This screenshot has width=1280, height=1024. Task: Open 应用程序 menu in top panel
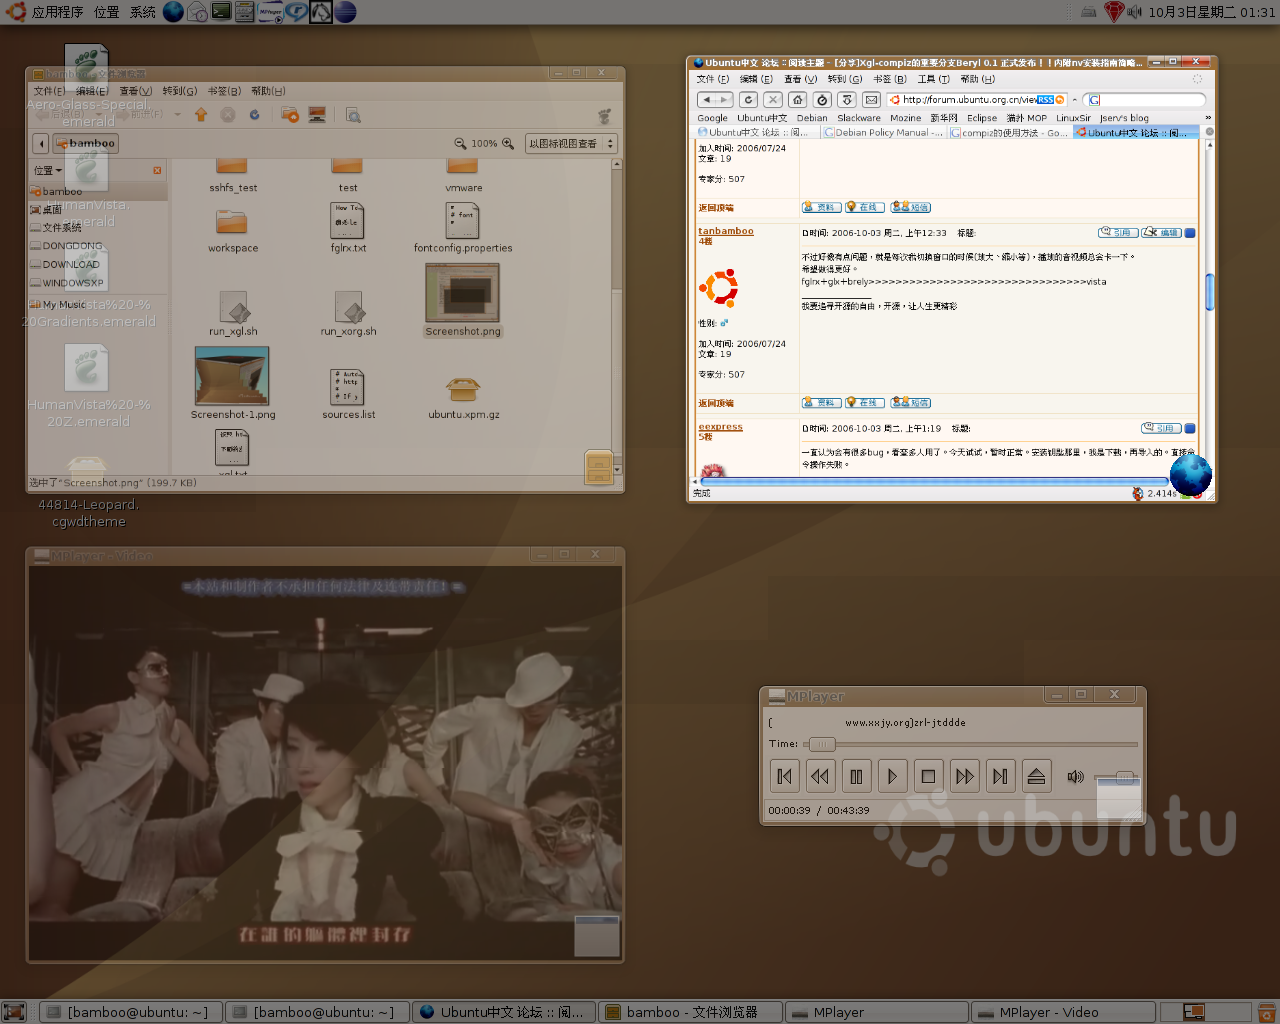[x=57, y=12]
